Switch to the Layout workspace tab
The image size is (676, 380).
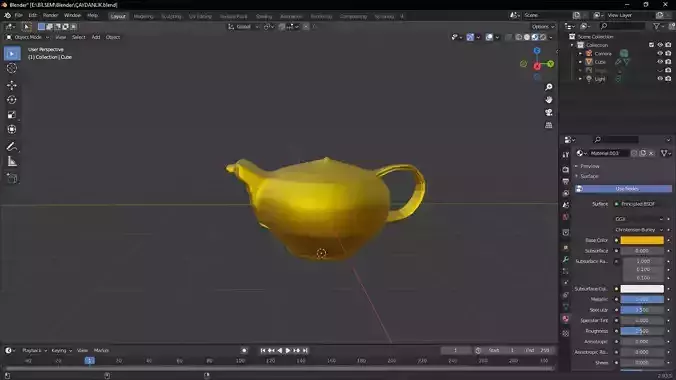[x=118, y=16]
